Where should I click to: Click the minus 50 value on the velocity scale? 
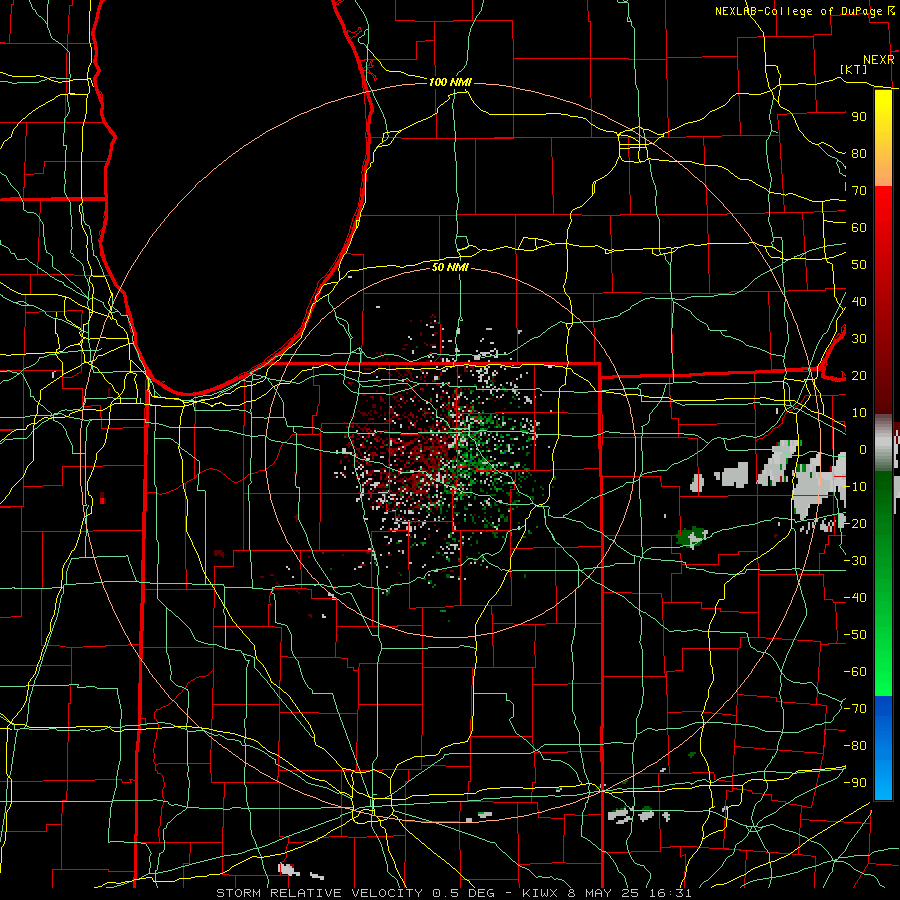856,635
